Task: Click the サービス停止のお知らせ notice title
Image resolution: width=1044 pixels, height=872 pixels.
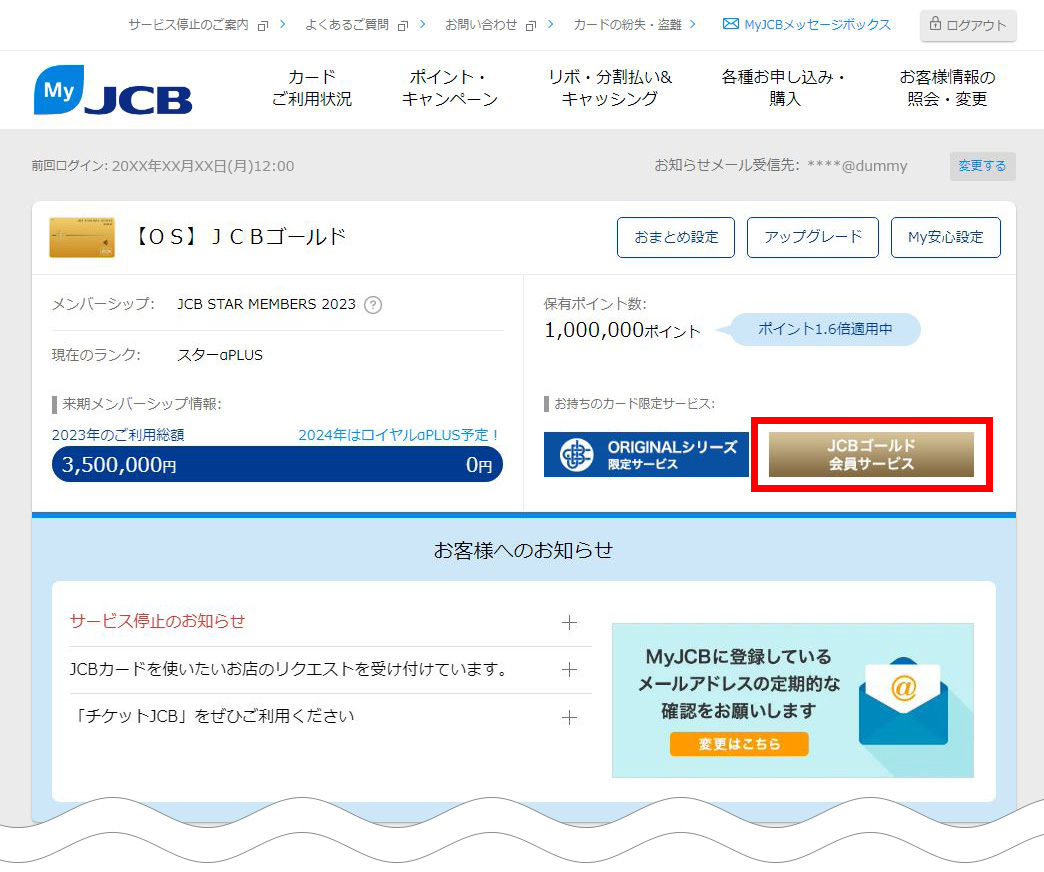Action: pos(158,621)
